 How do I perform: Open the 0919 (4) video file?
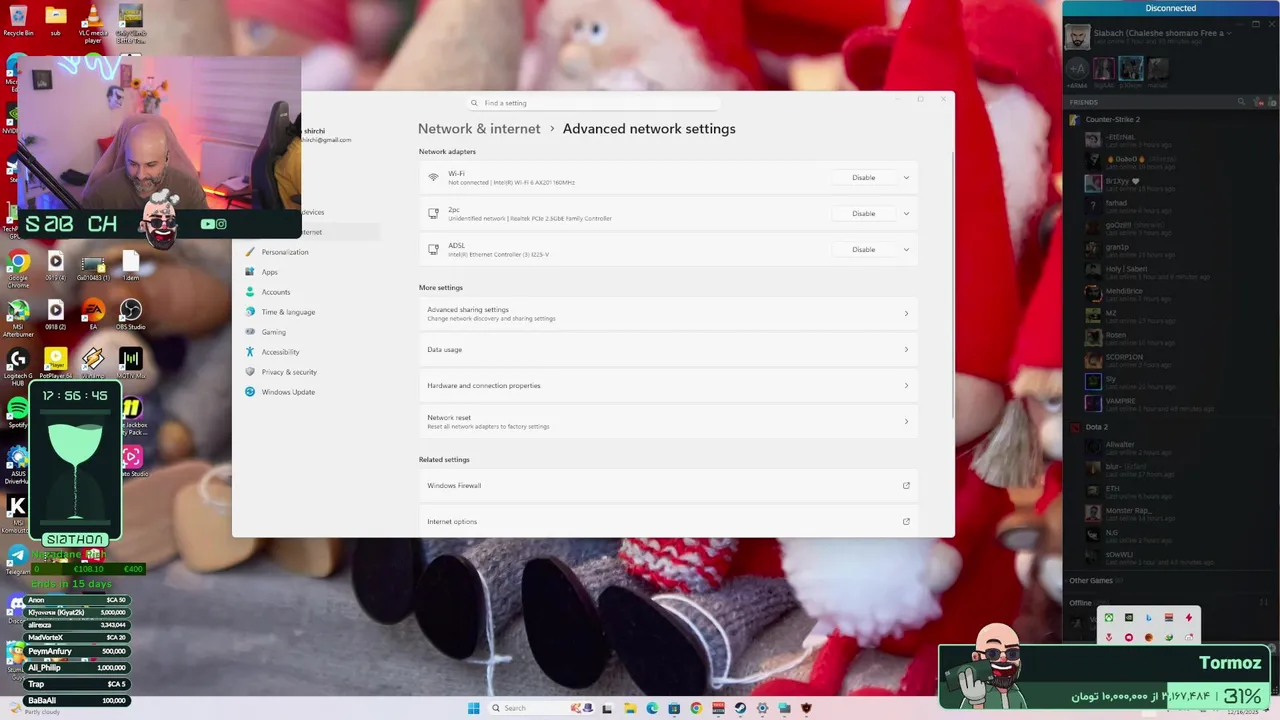tap(56, 266)
